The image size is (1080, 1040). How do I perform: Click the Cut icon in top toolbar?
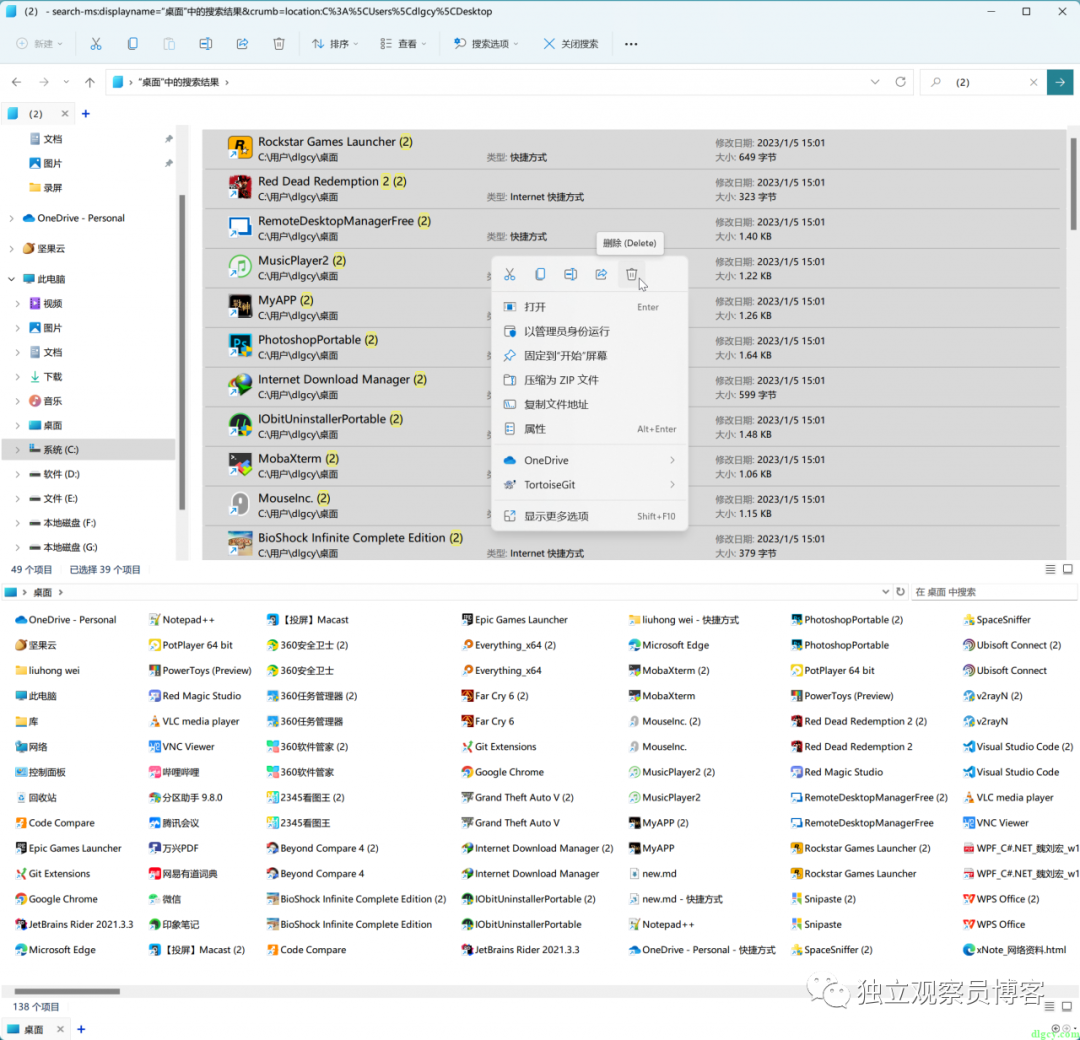(x=96, y=43)
